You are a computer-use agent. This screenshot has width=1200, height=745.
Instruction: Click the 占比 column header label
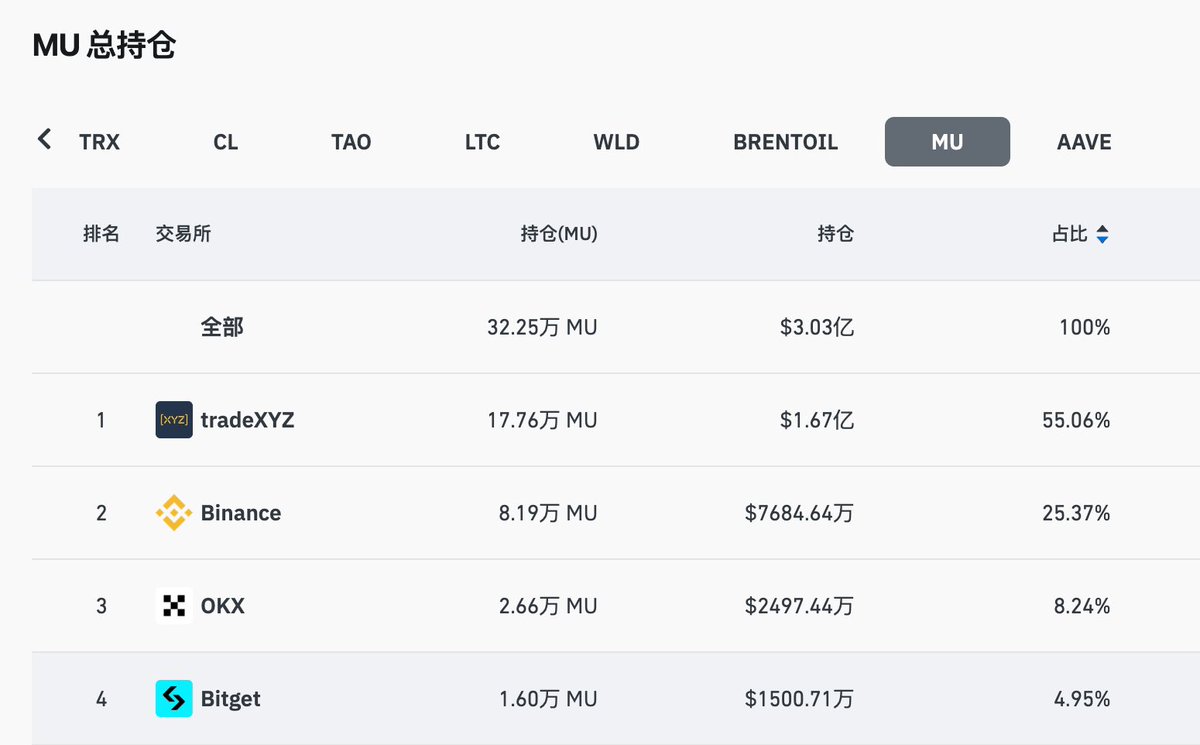point(1069,234)
